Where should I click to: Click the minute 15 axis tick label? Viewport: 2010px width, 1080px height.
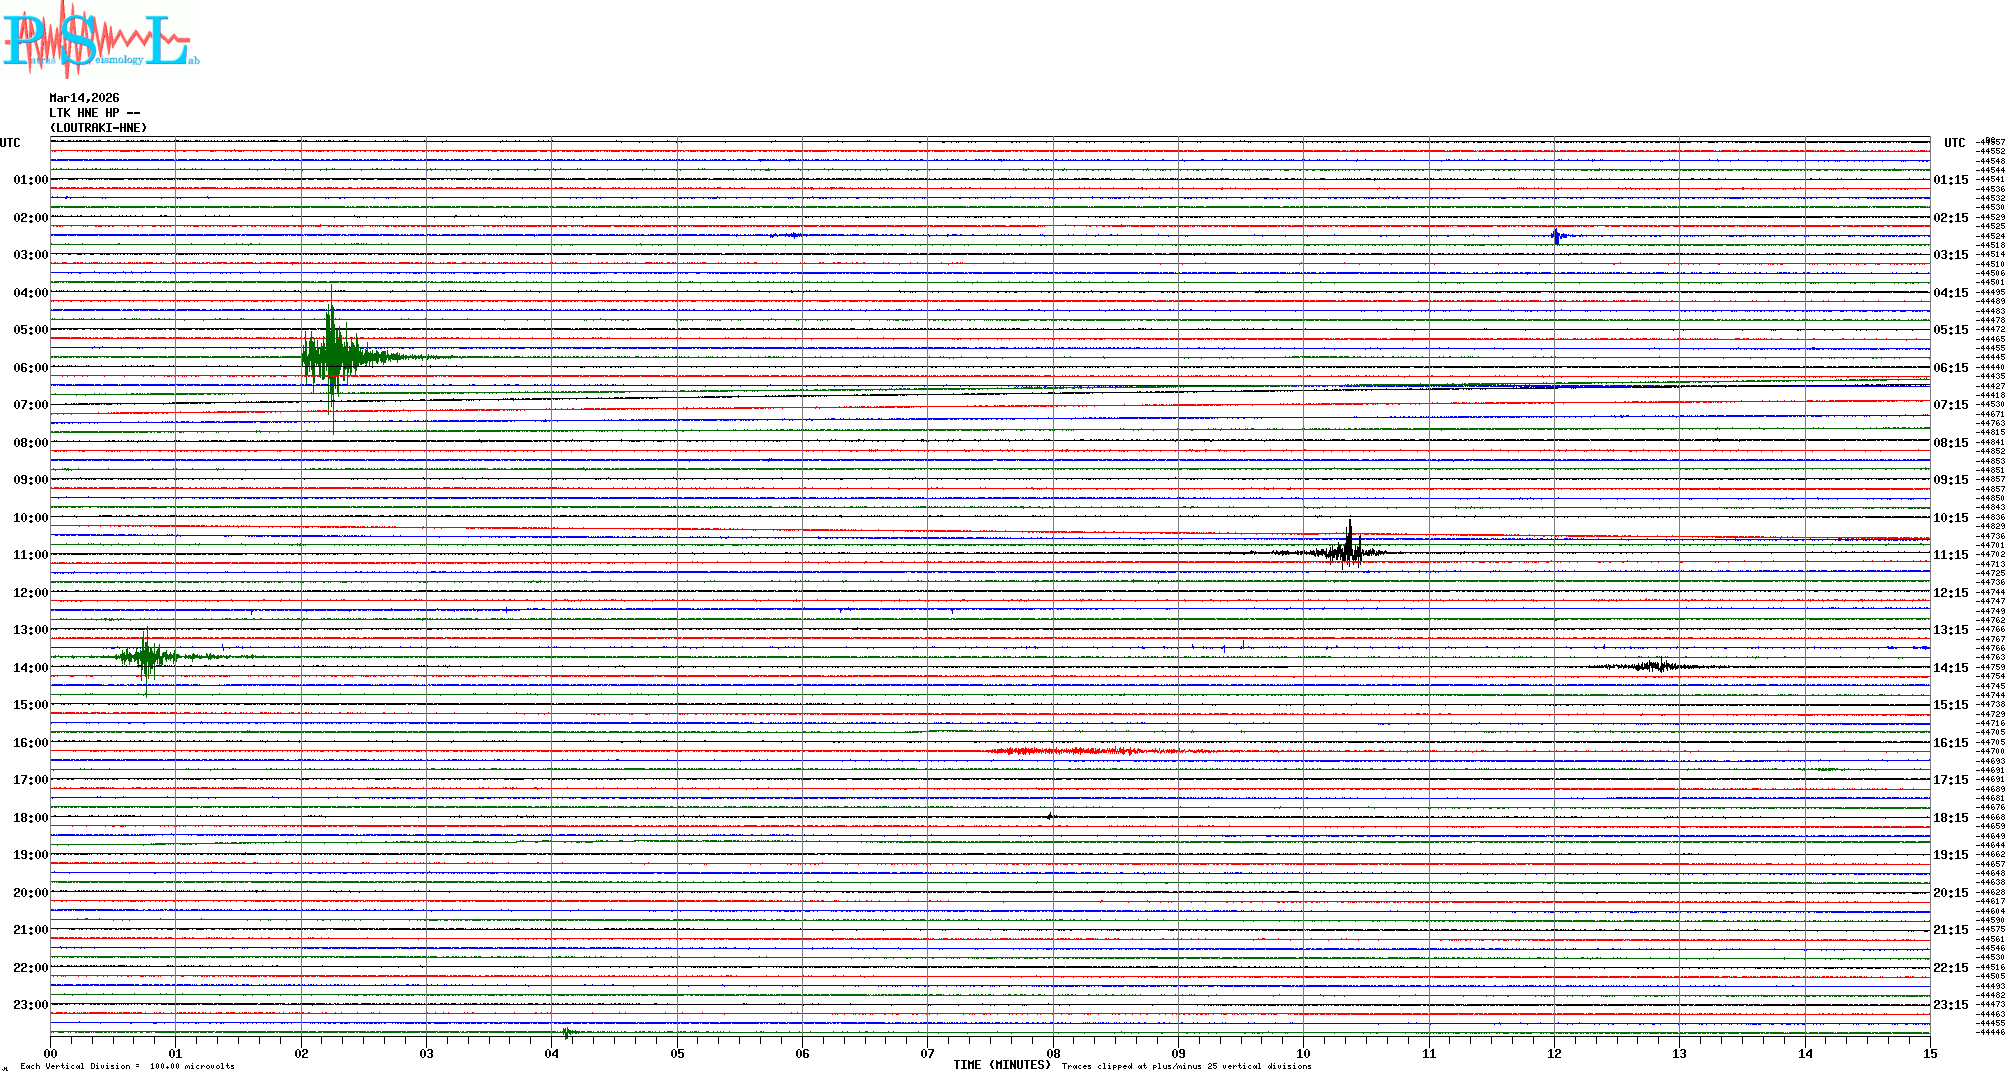(x=1929, y=1053)
